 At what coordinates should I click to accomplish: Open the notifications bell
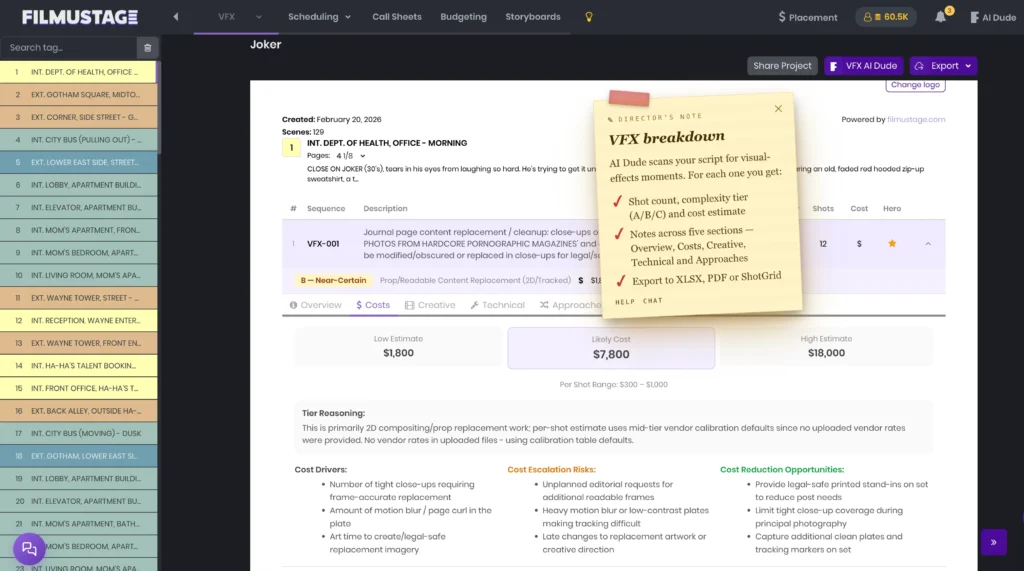click(x=940, y=17)
